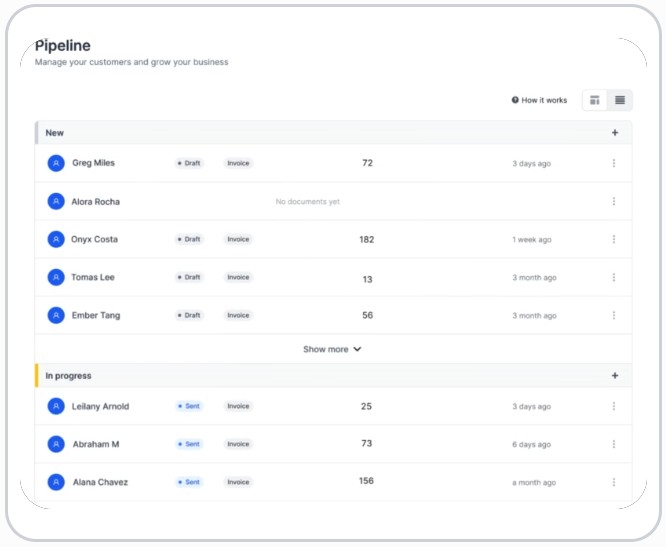
Task: Open three-dot menu for Onyx Costa
Action: (x=613, y=239)
